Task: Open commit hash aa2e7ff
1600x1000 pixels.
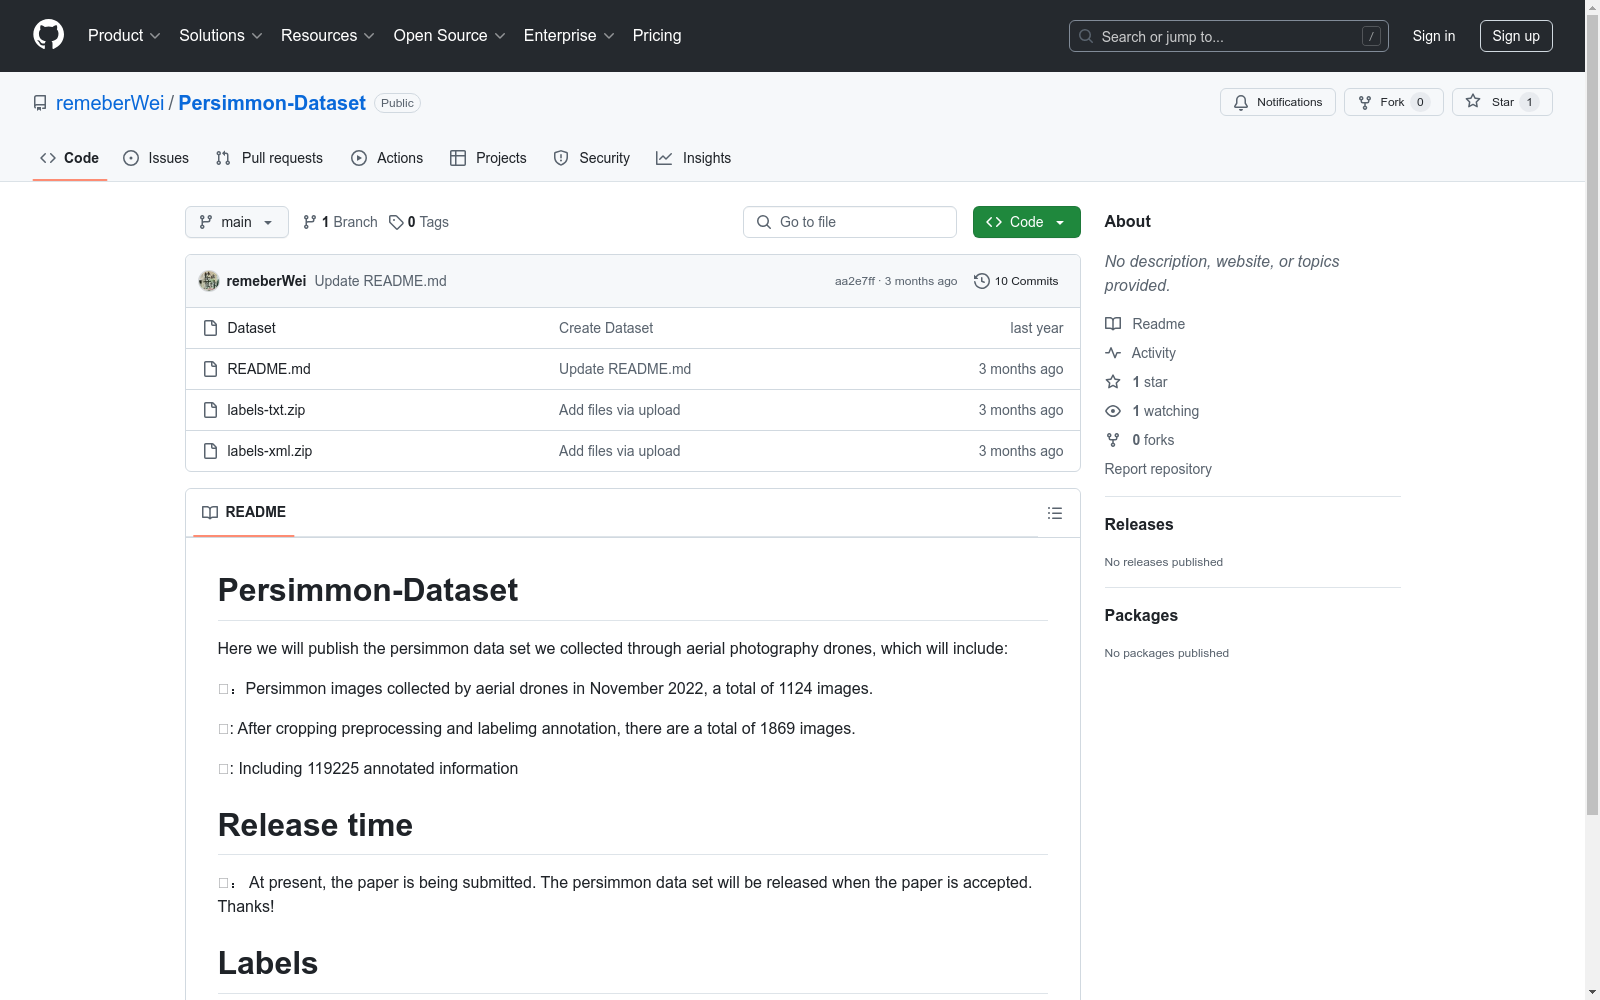Action: tap(855, 281)
